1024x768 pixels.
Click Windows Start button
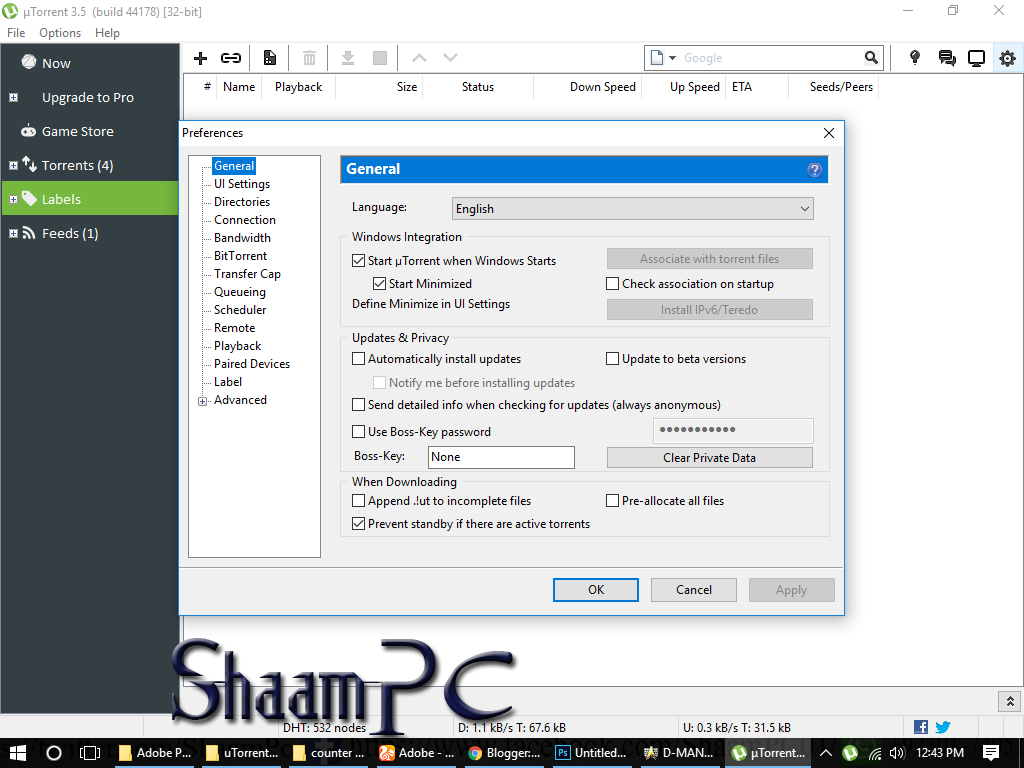tap(18, 753)
